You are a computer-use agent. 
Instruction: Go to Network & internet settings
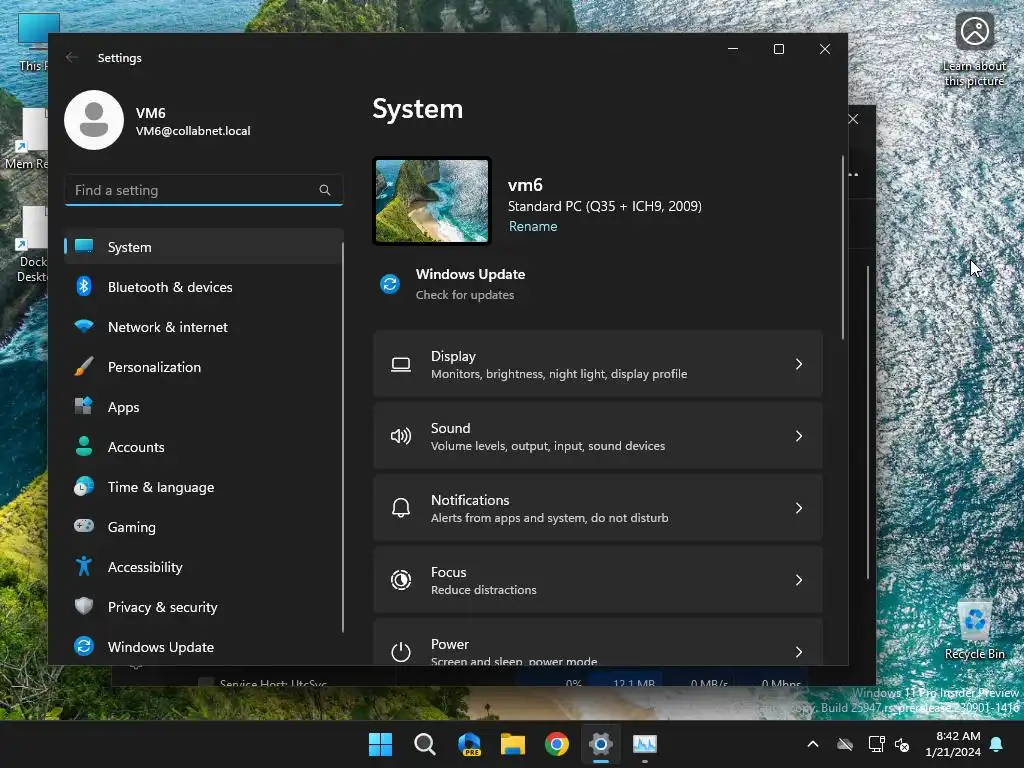coord(203,327)
